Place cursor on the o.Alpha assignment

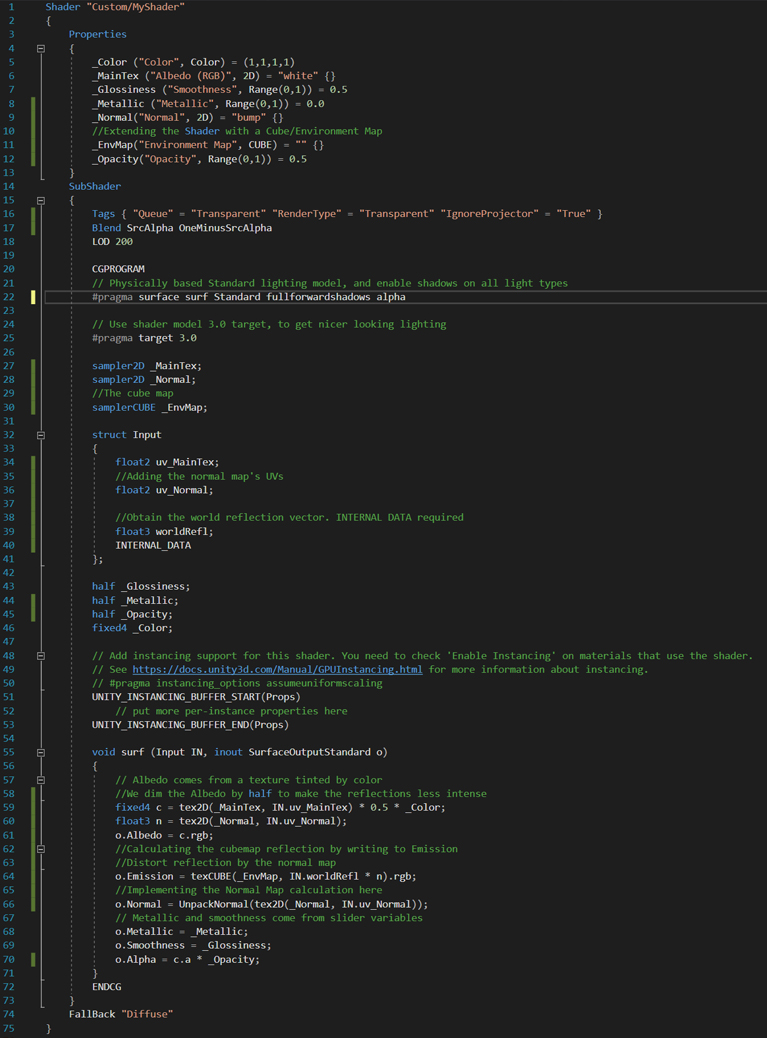point(187,959)
